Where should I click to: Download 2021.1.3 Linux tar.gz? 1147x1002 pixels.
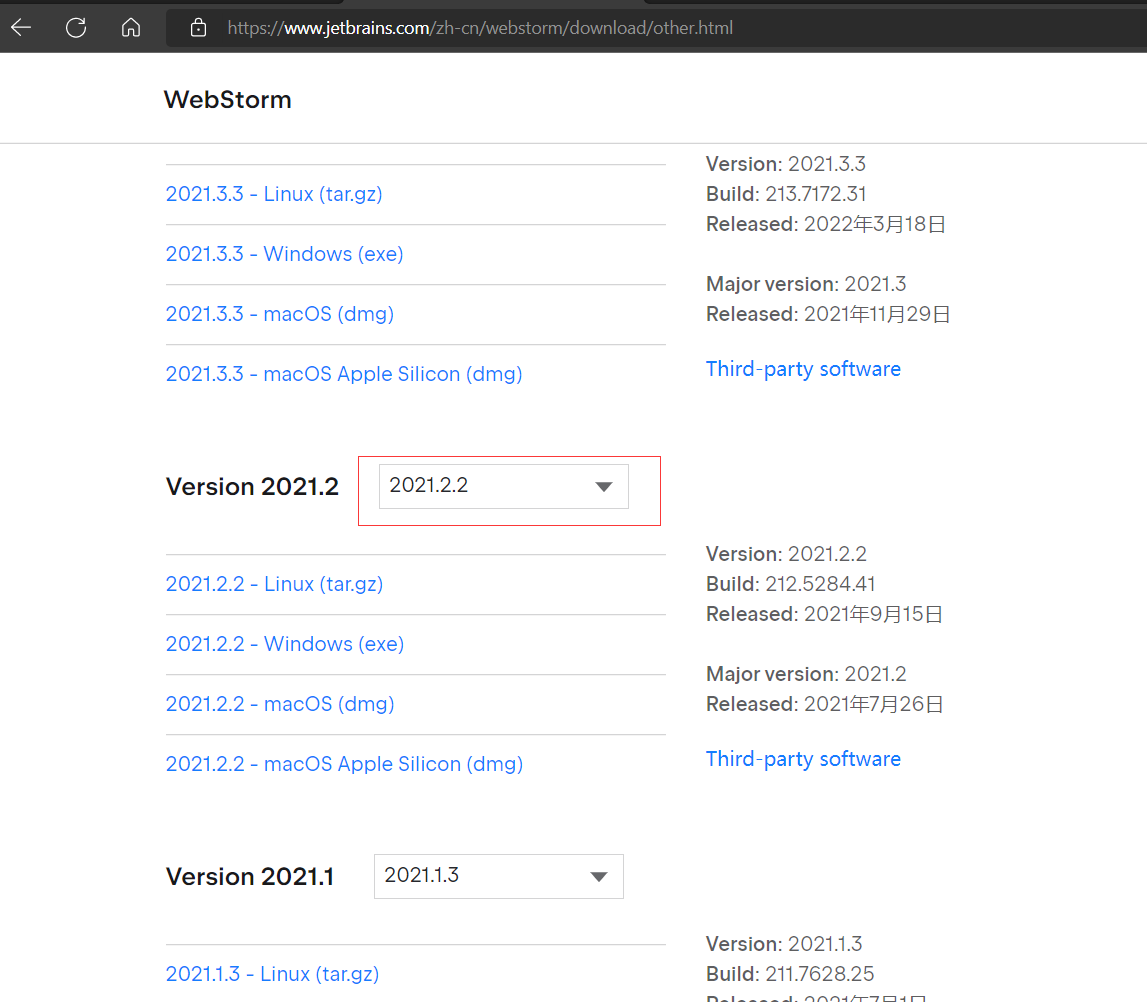point(272,973)
